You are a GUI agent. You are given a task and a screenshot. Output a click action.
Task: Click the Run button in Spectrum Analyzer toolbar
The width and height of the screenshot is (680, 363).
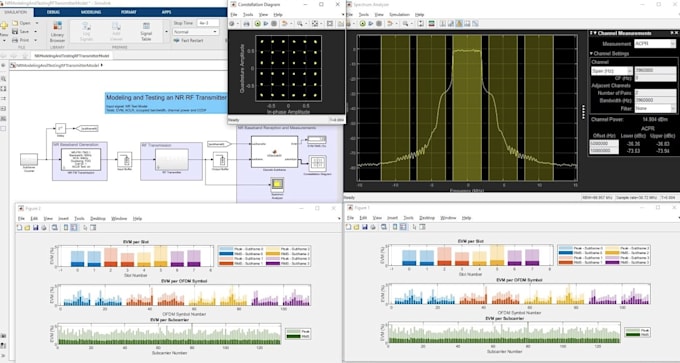coord(363,23)
